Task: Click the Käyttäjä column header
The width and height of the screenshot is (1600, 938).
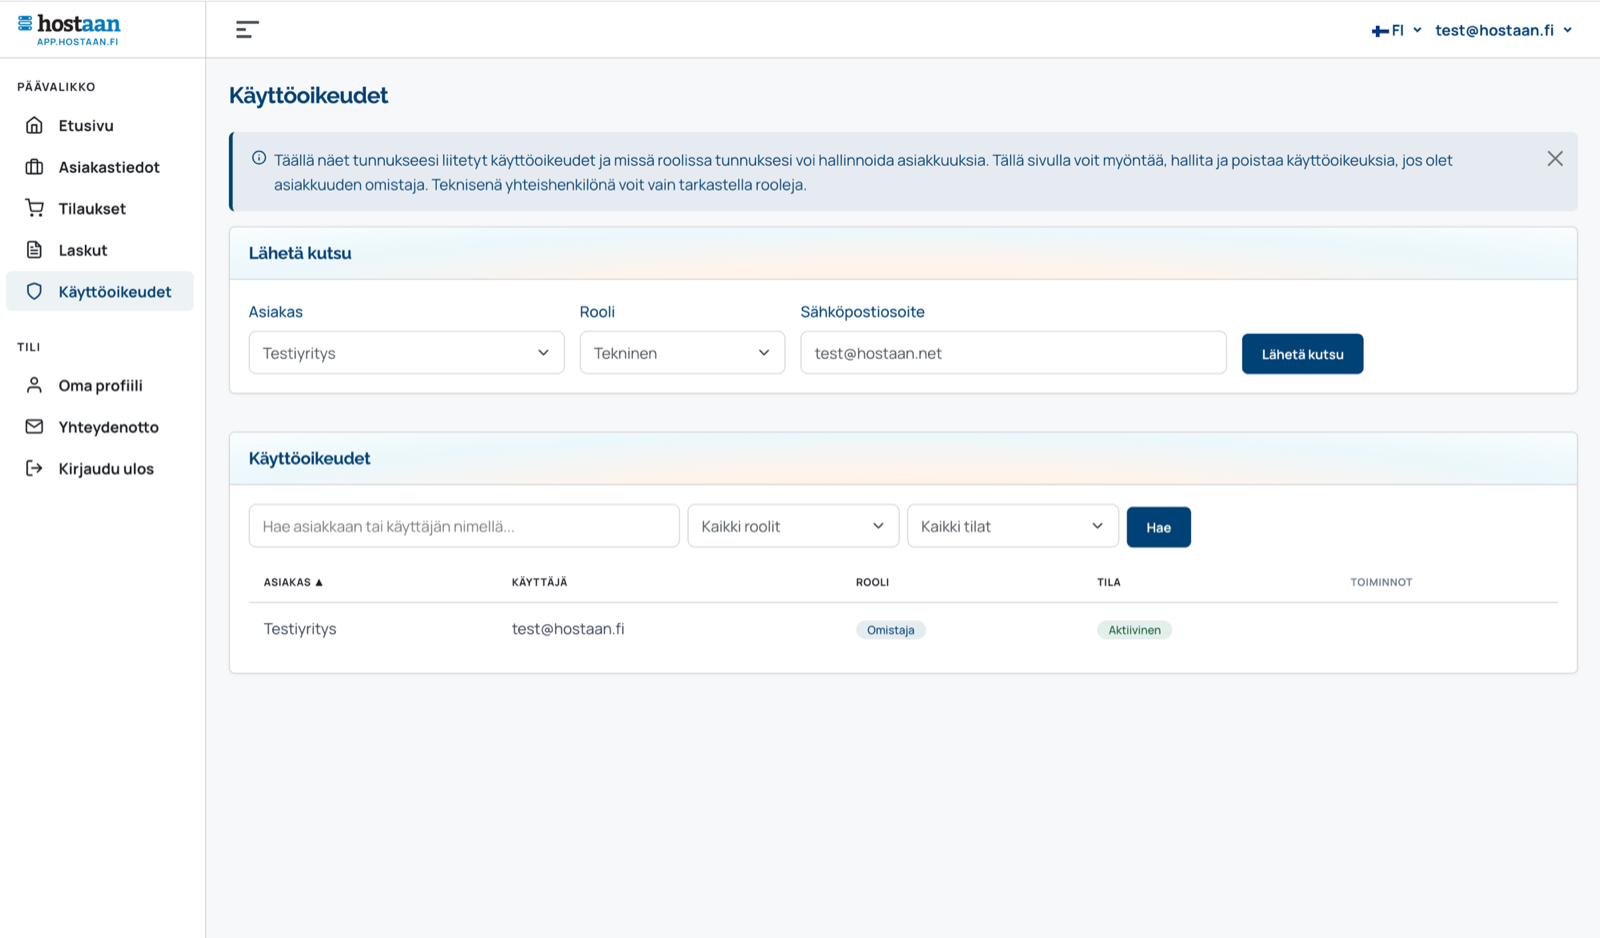Action: point(539,582)
